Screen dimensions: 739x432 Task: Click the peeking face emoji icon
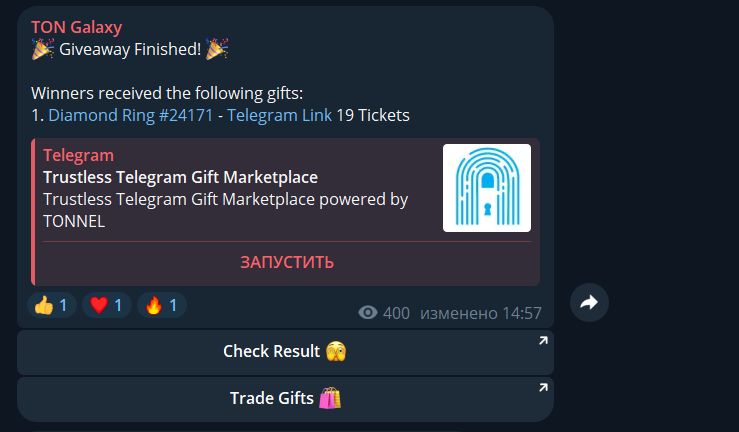tap(336, 351)
